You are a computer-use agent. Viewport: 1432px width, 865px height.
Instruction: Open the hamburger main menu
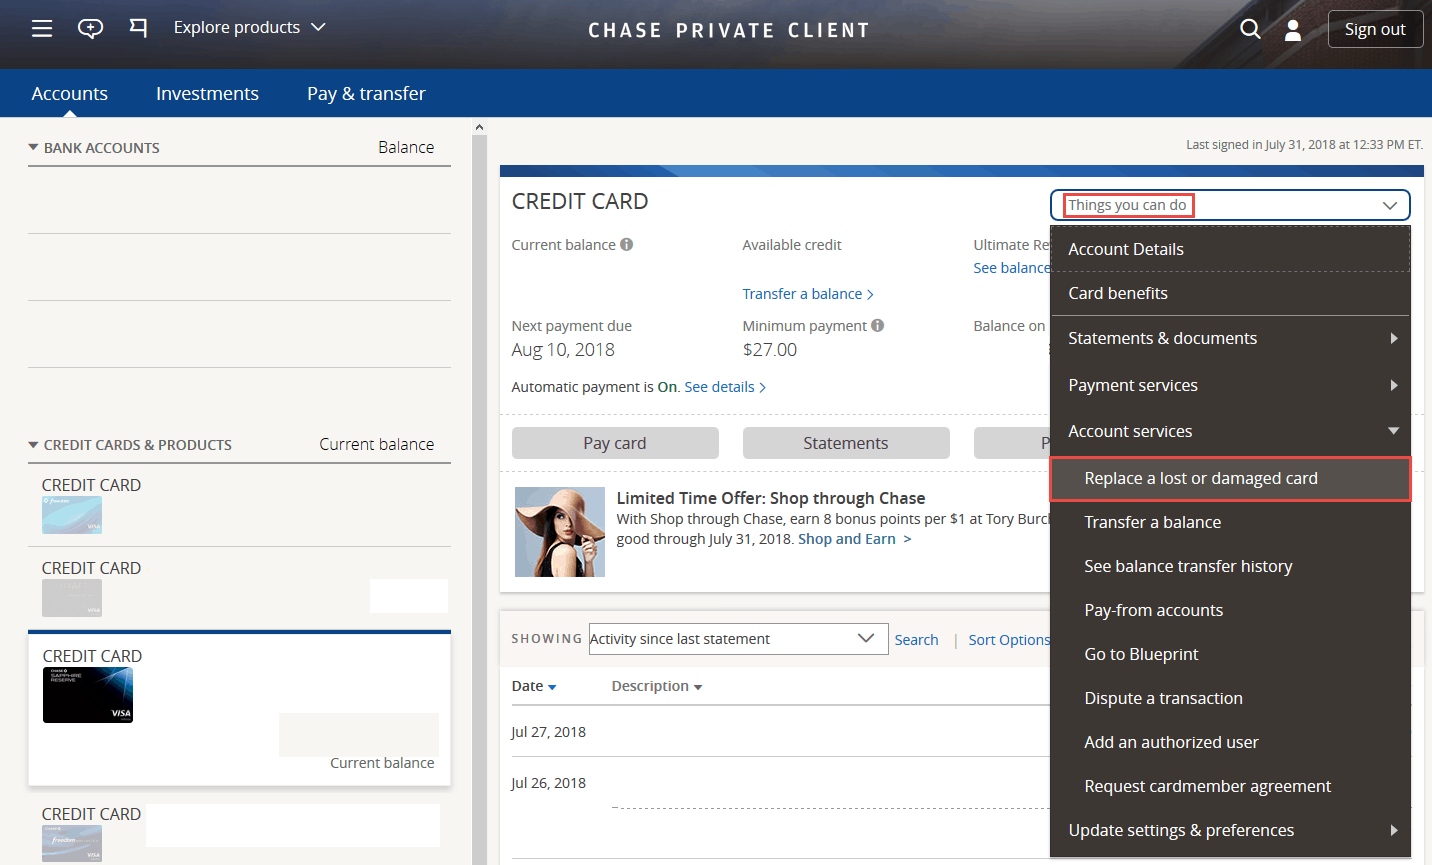pyautogui.click(x=42, y=28)
